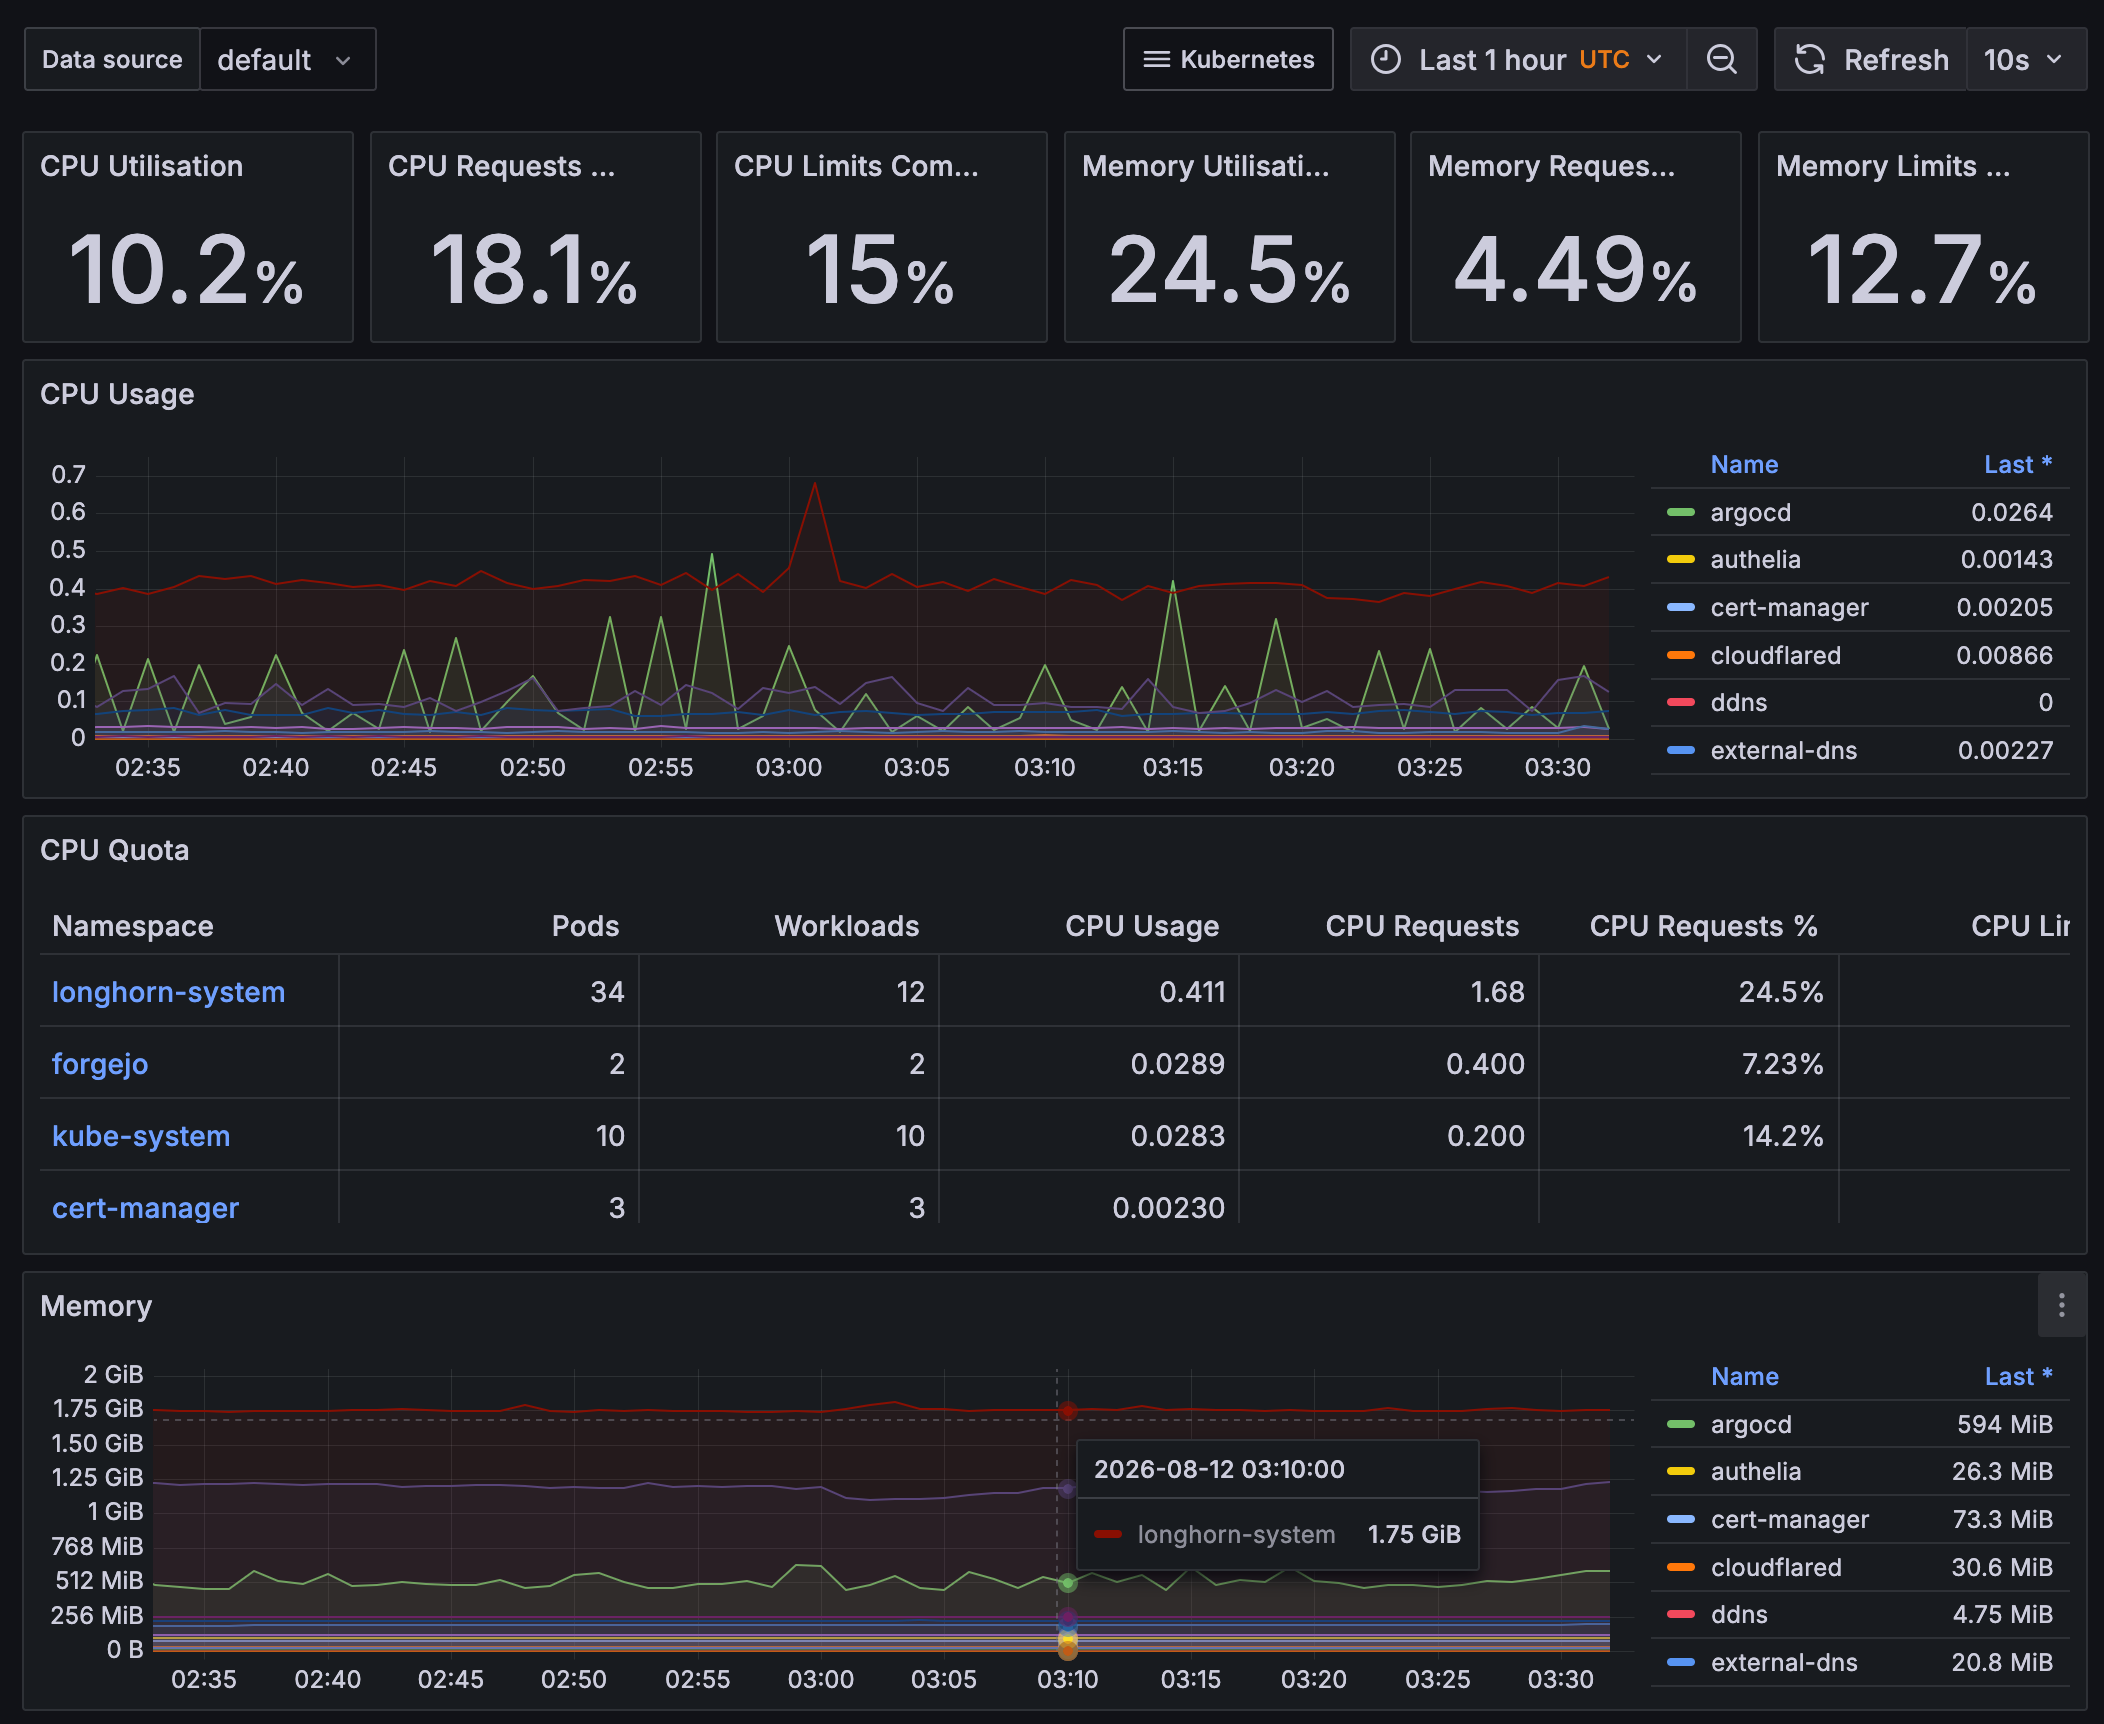
Task: Sort CPU Usage legend by Name header
Action: (1744, 465)
